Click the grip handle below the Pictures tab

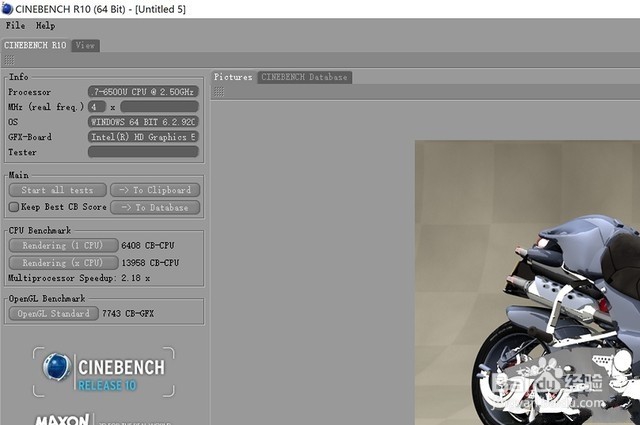[x=219, y=92]
